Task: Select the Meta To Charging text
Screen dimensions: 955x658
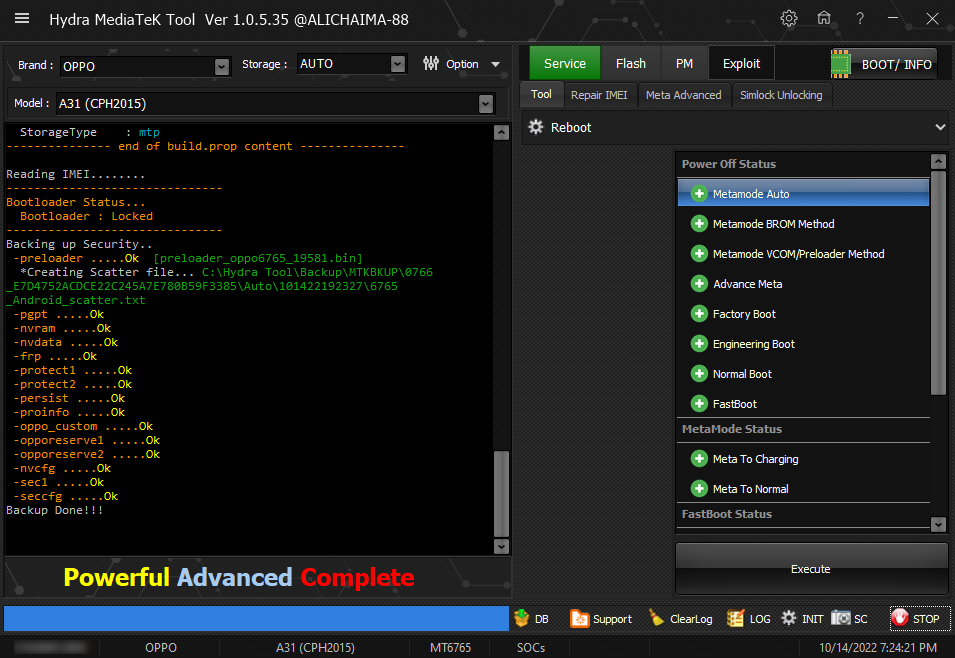Action: pos(755,459)
